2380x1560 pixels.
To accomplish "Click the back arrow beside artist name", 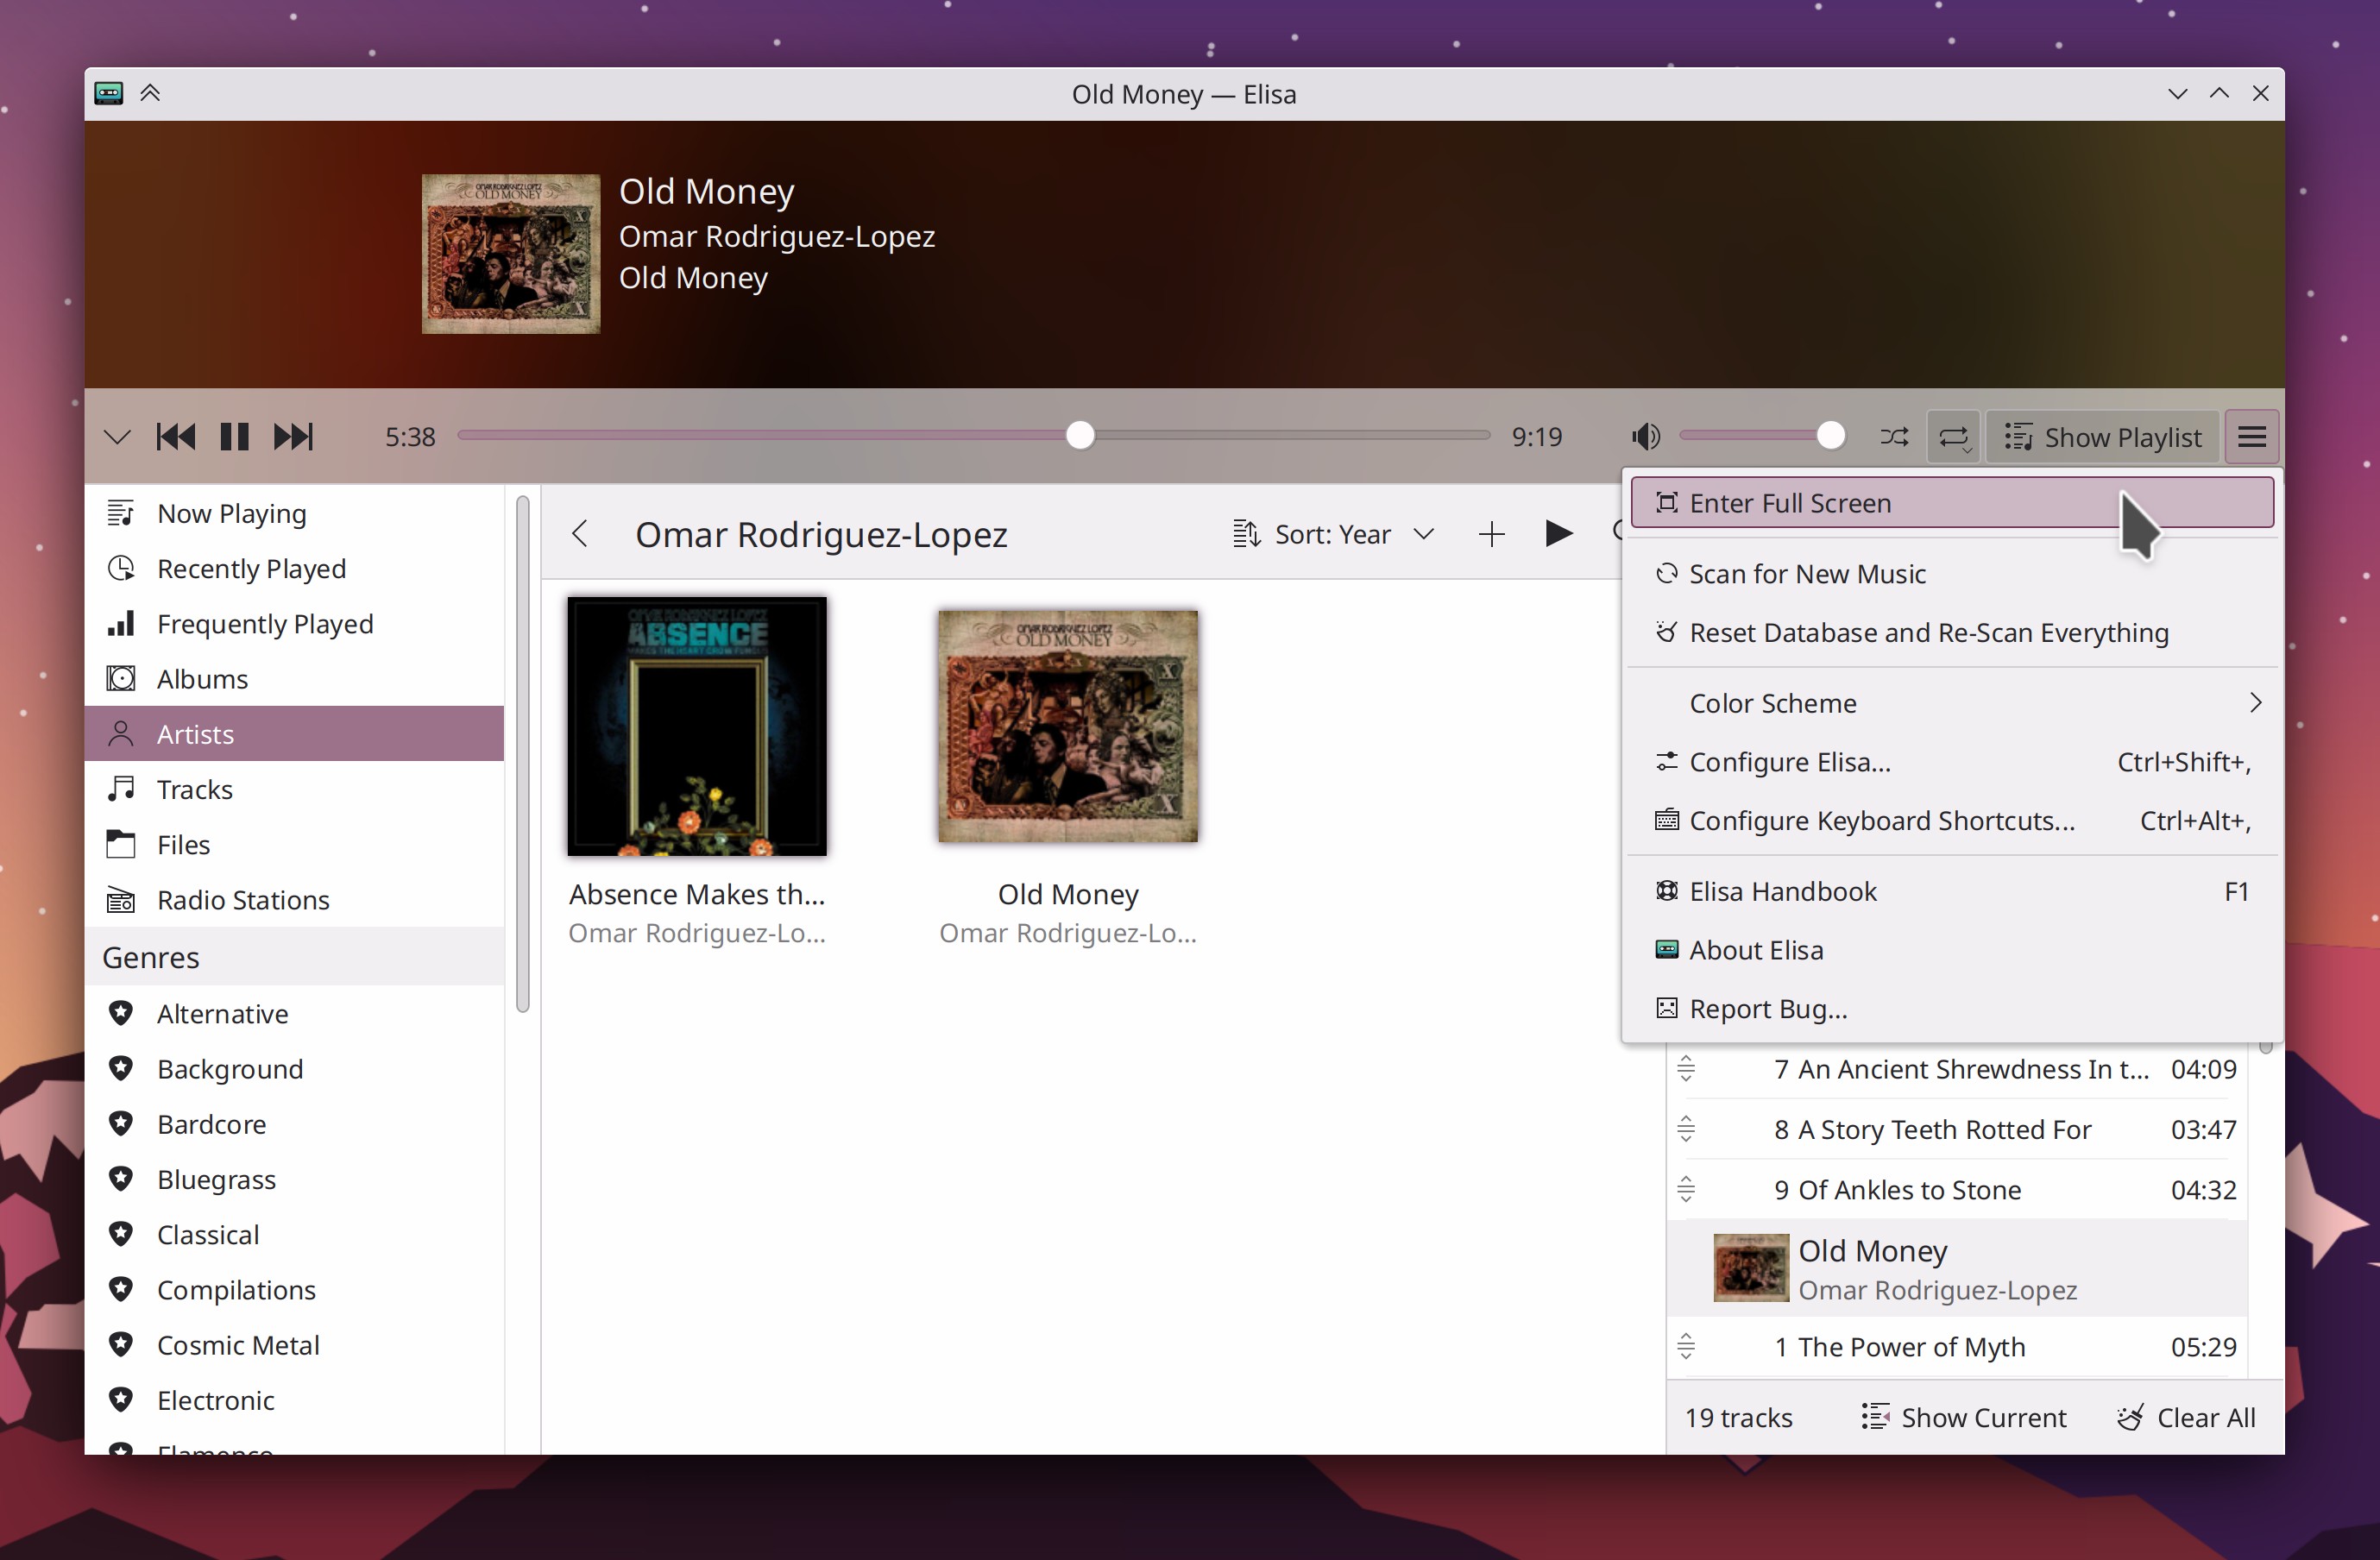I will coord(580,534).
